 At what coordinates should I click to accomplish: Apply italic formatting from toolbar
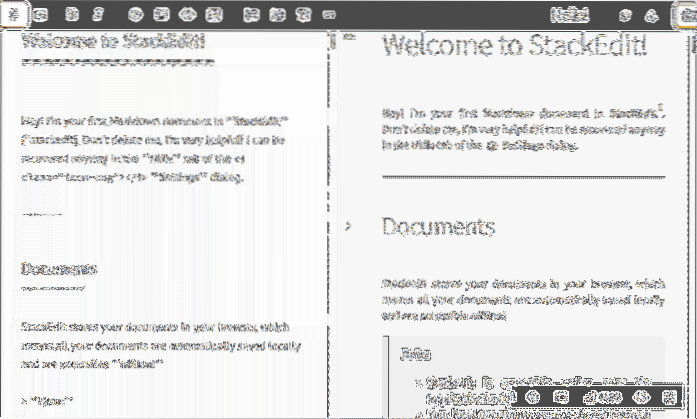[97, 15]
